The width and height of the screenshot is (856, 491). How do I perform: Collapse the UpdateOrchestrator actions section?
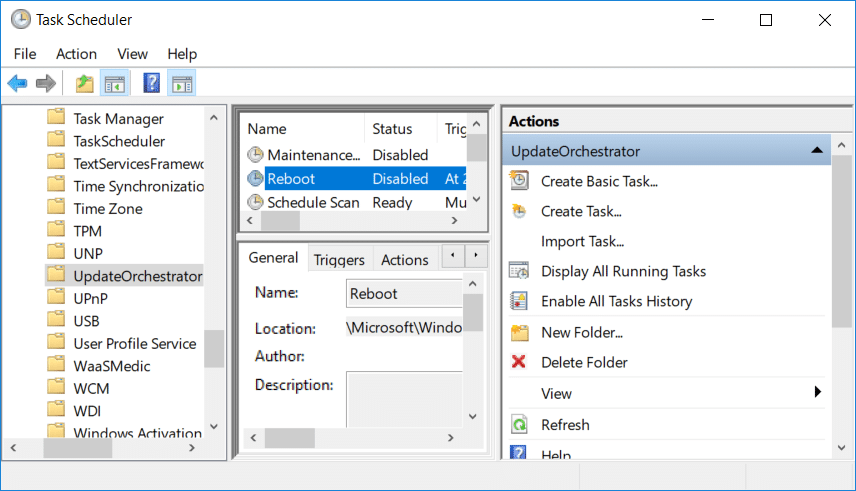pyautogui.click(x=817, y=151)
